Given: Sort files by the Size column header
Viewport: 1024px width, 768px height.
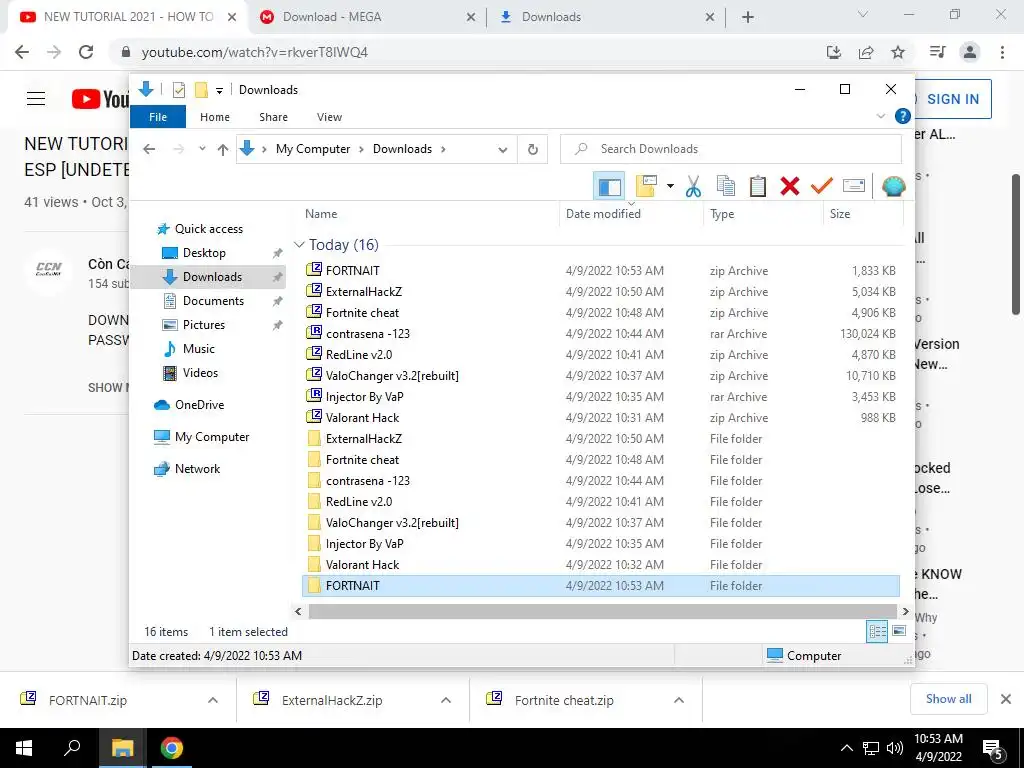Looking at the screenshot, I should (x=840, y=214).
